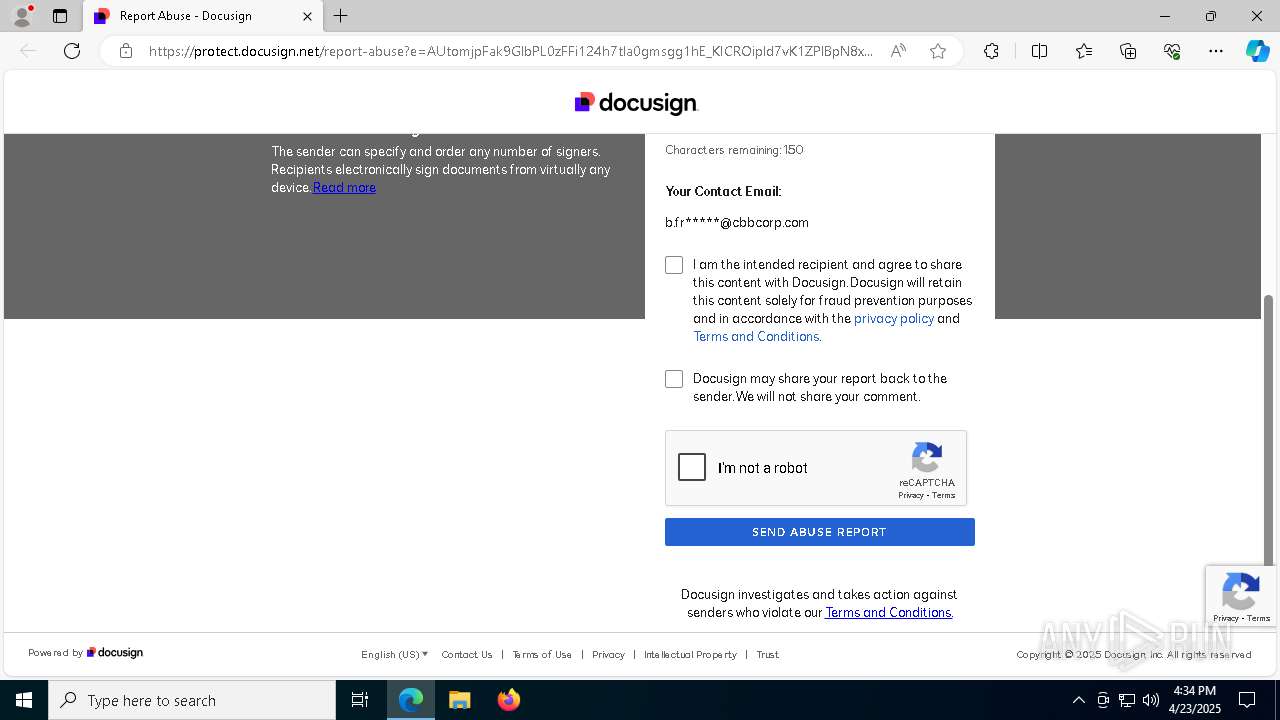
Task: Open the taskbar clock and date
Action: click(x=1195, y=700)
